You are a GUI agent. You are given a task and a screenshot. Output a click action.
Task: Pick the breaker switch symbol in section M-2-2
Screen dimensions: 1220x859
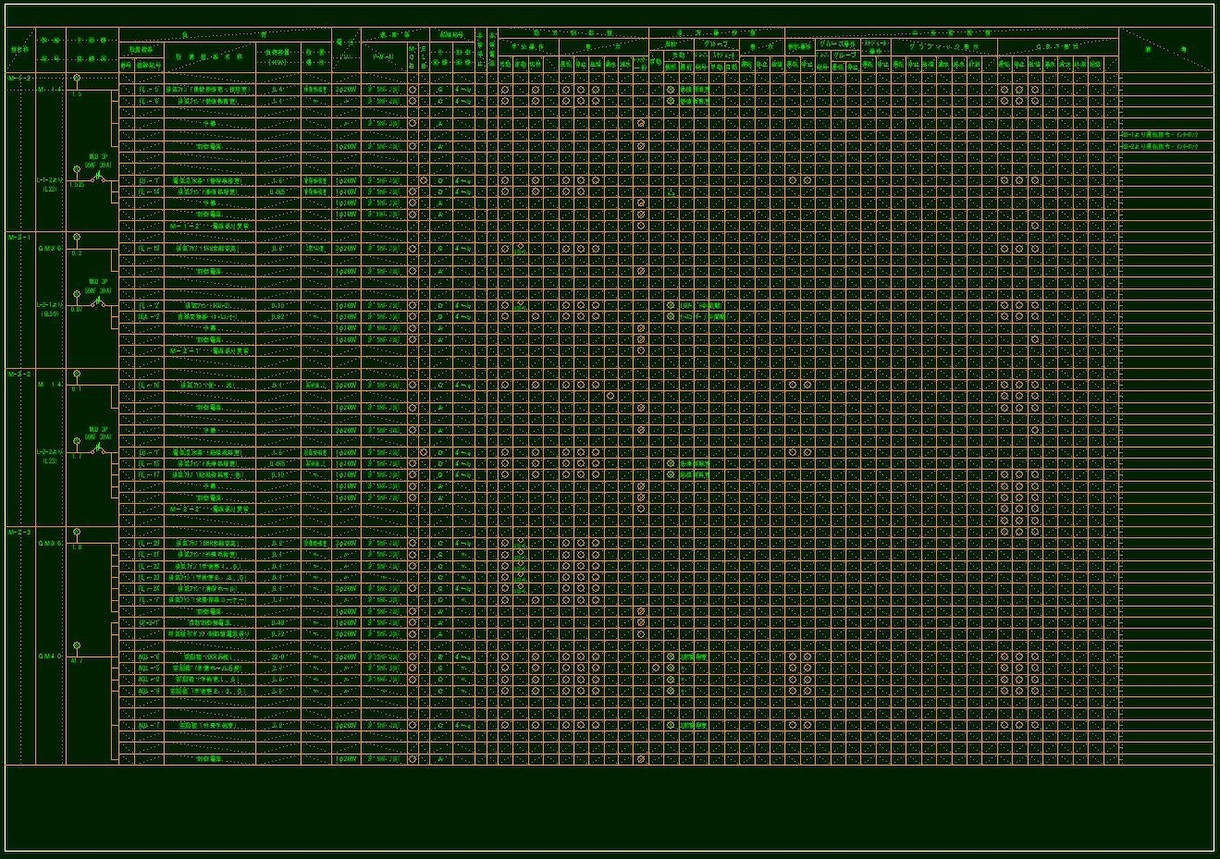click(x=98, y=450)
